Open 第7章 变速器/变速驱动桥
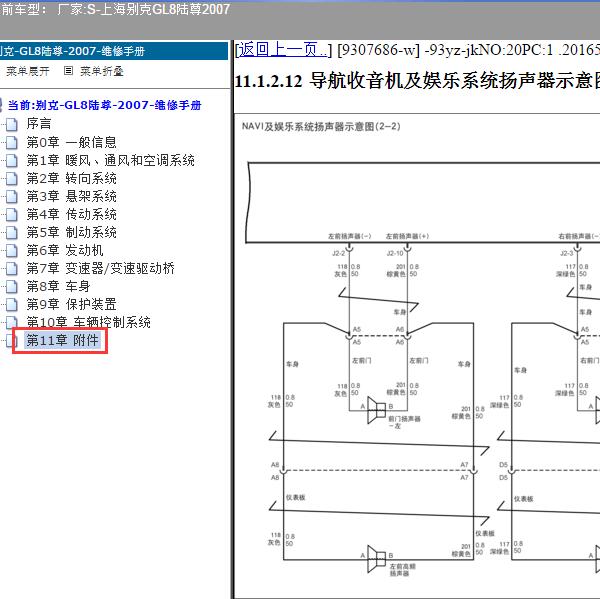Viewport: 600px width, 599px height. 100,268
